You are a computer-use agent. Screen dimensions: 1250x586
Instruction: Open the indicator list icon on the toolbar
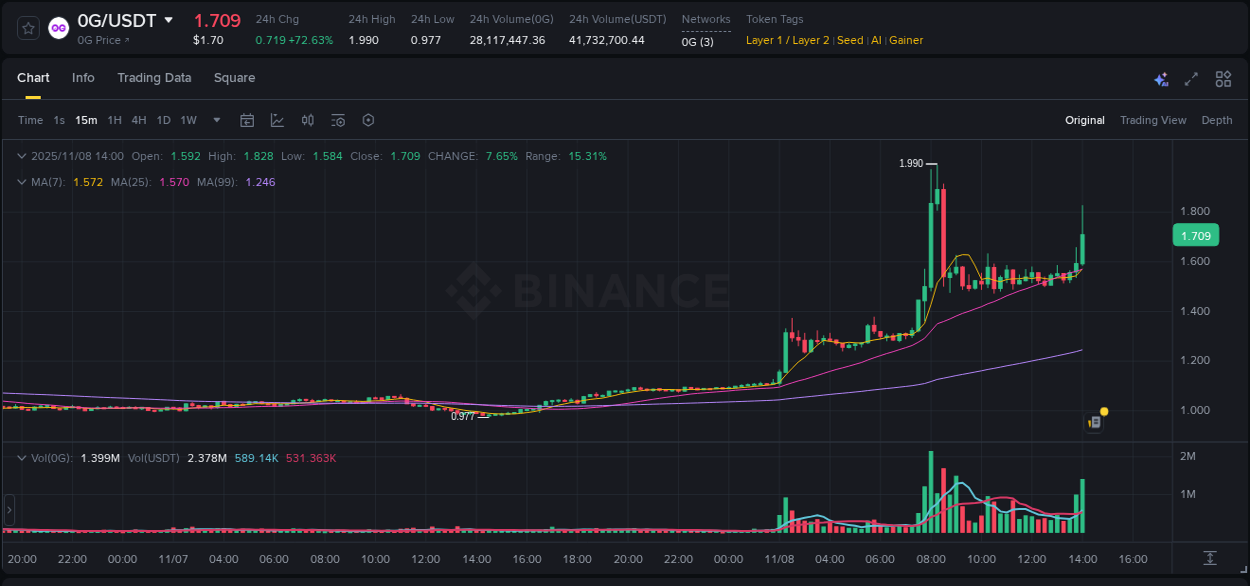pos(337,119)
